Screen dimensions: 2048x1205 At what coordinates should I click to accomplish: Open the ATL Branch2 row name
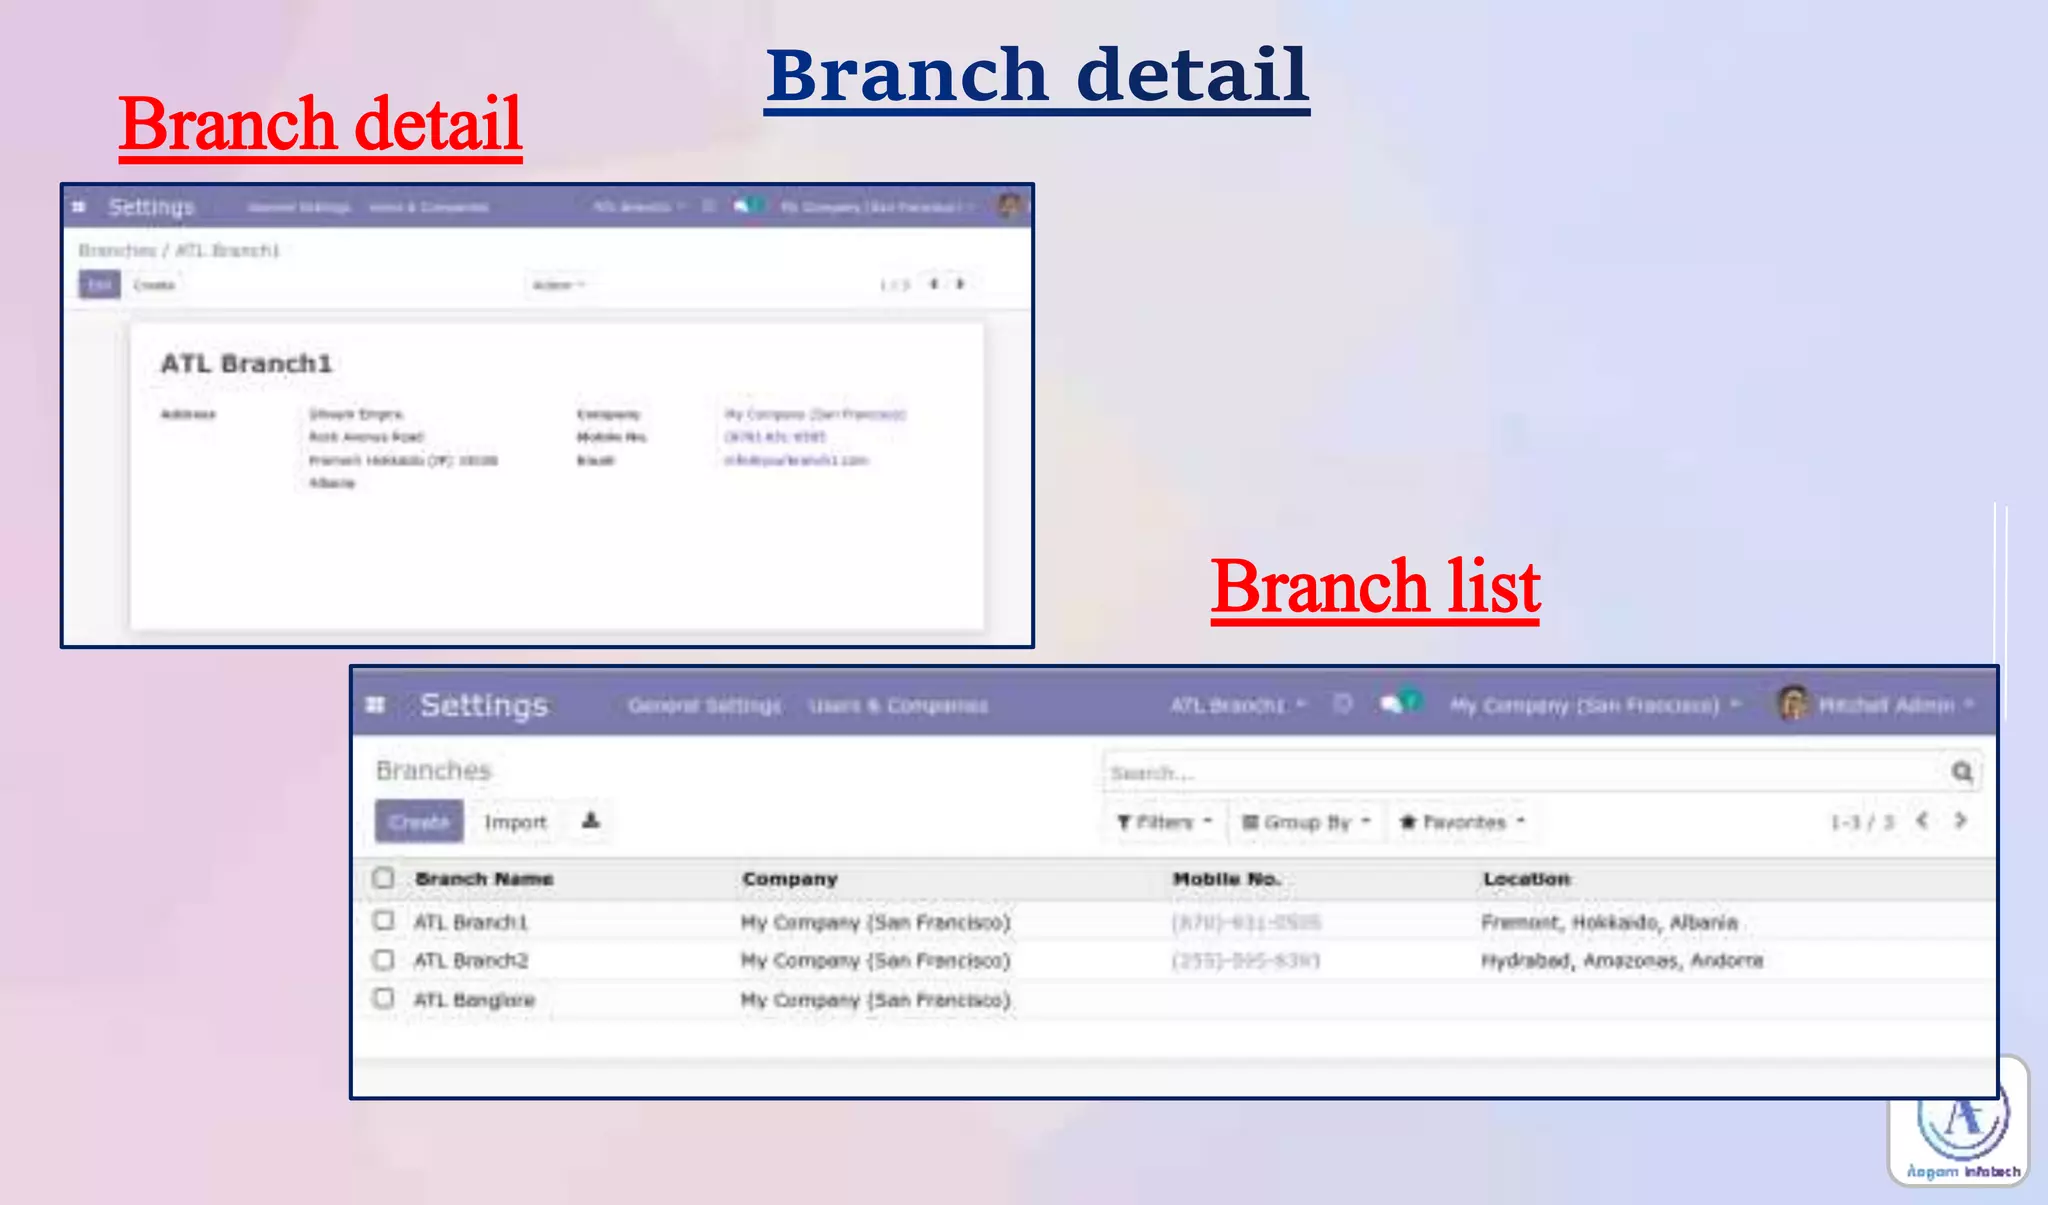click(471, 960)
